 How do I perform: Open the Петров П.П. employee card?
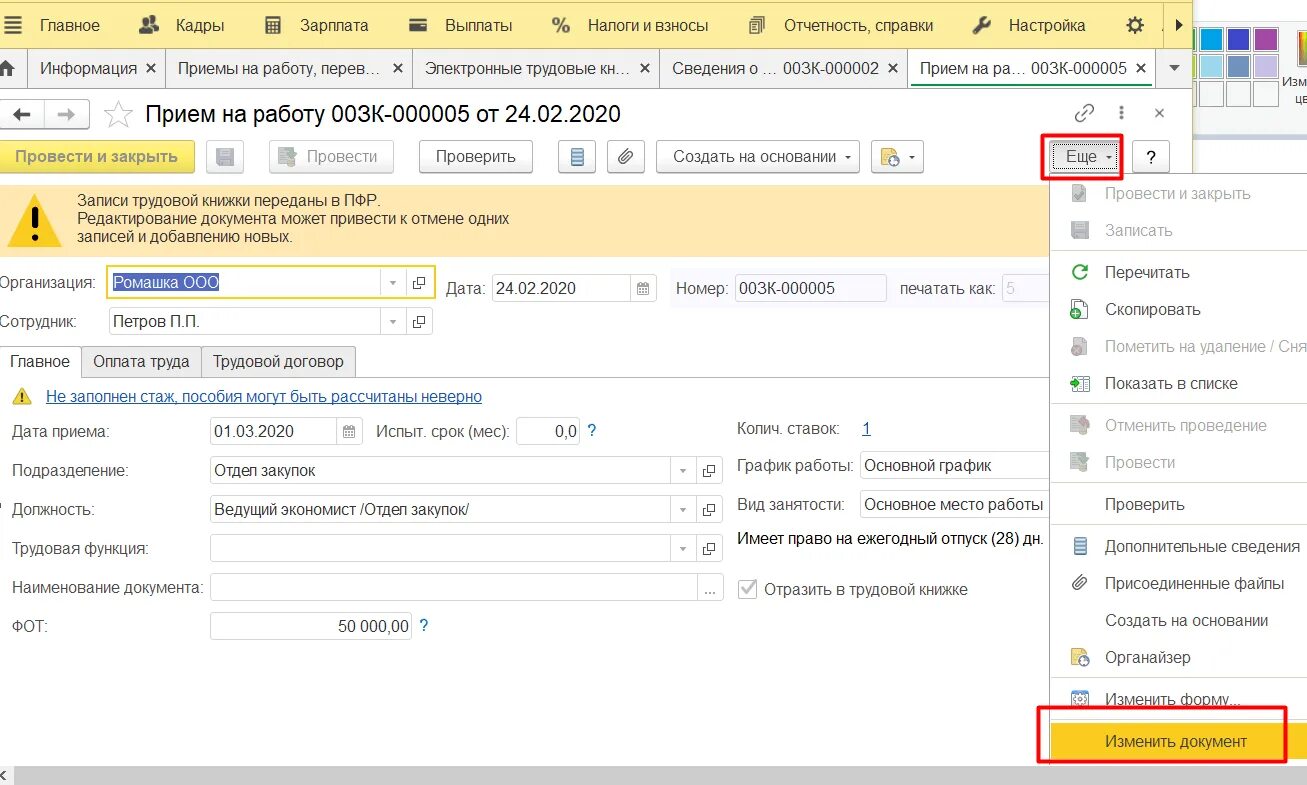(419, 322)
